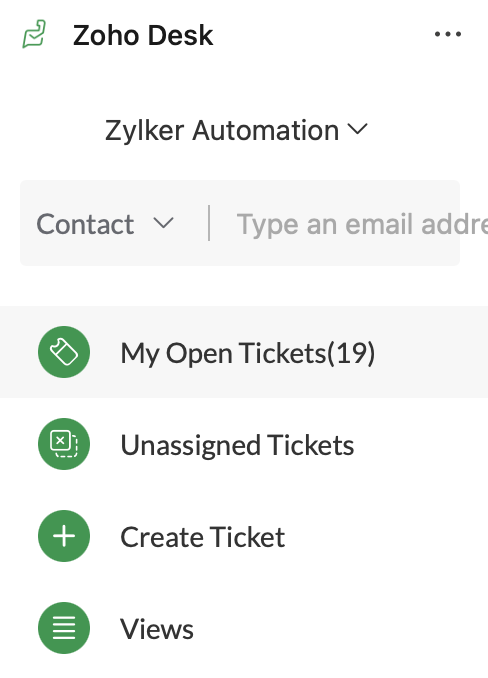488x678 pixels.
Task: Click the (19) open ticket count
Action: pyautogui.click(x=351, y=353)
